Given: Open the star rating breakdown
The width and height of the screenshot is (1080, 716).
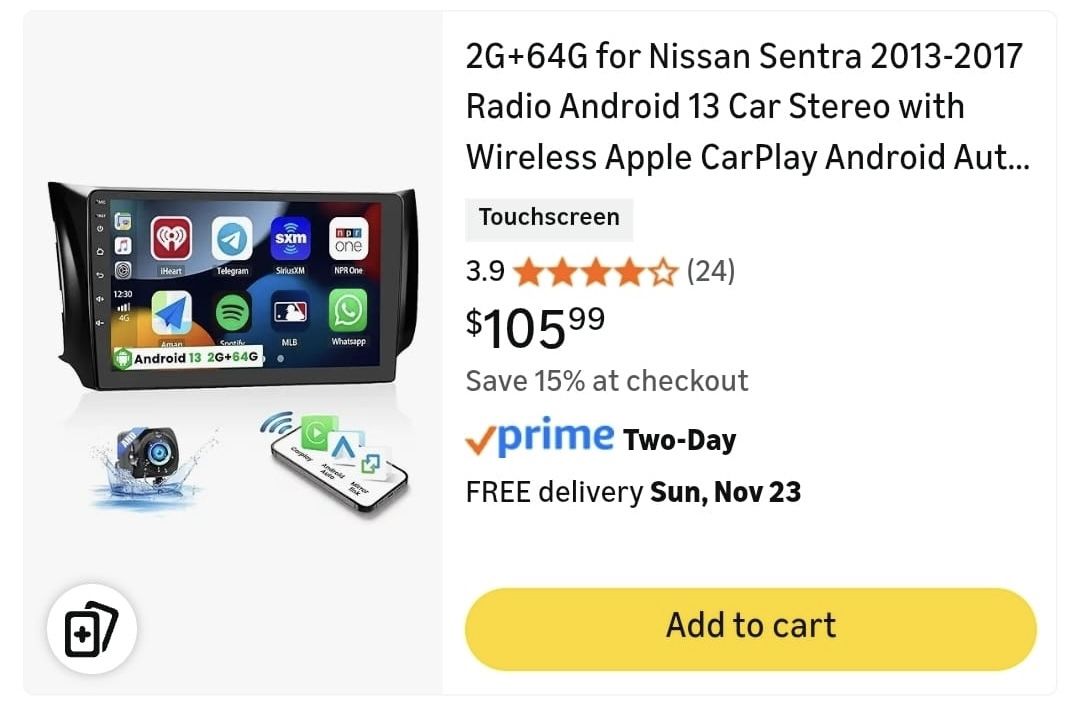Looking at the screenshot, I should (x=596, y=272).
